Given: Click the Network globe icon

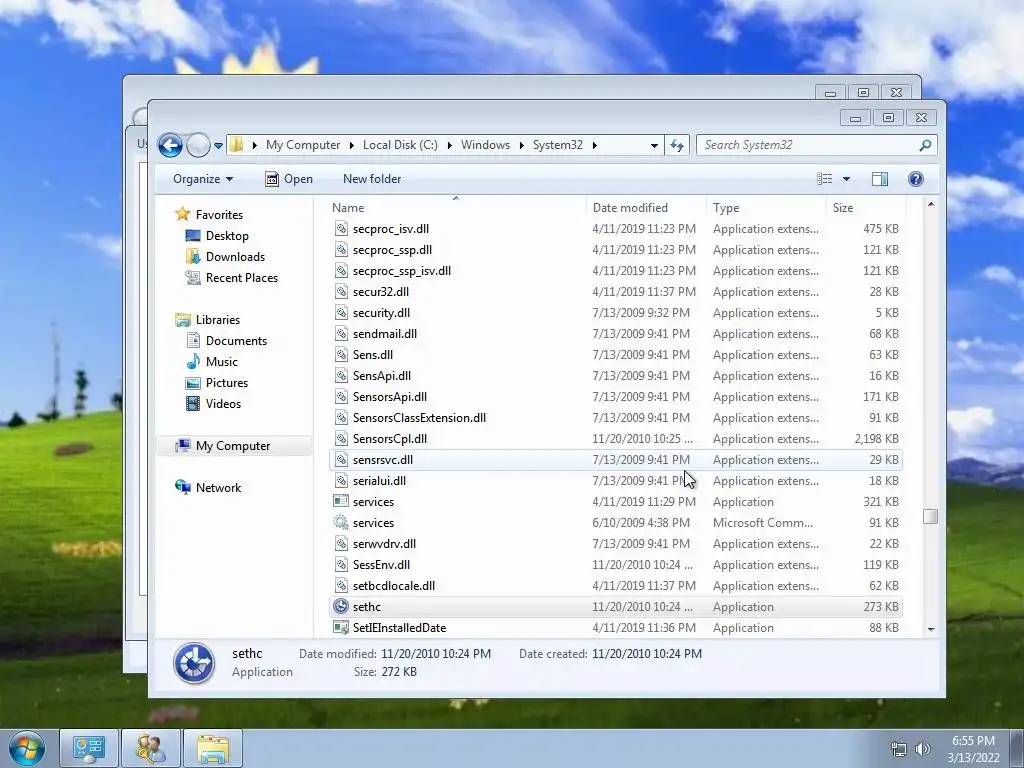Looking at the screenshot, I should 183,487.
